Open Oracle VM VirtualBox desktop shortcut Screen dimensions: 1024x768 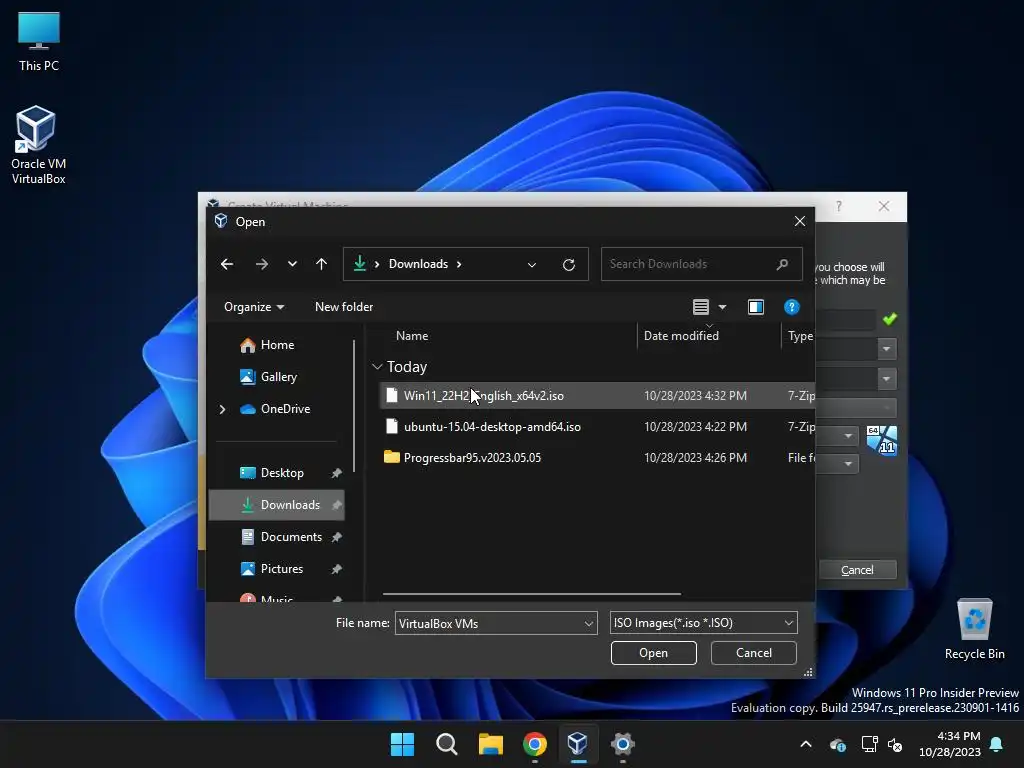click(x=39, y=145)
